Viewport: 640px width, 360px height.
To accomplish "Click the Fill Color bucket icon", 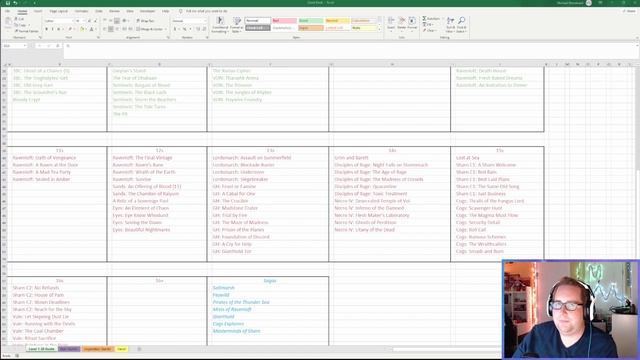I will coord(82,29).
